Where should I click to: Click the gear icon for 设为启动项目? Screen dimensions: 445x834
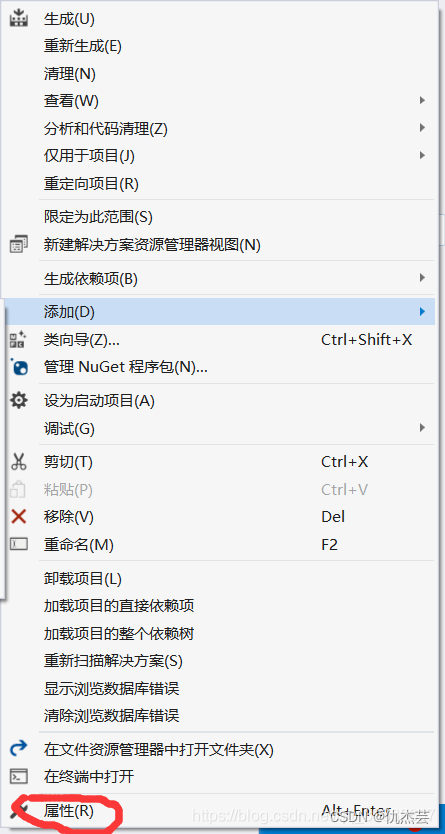(x=19, y=401)
